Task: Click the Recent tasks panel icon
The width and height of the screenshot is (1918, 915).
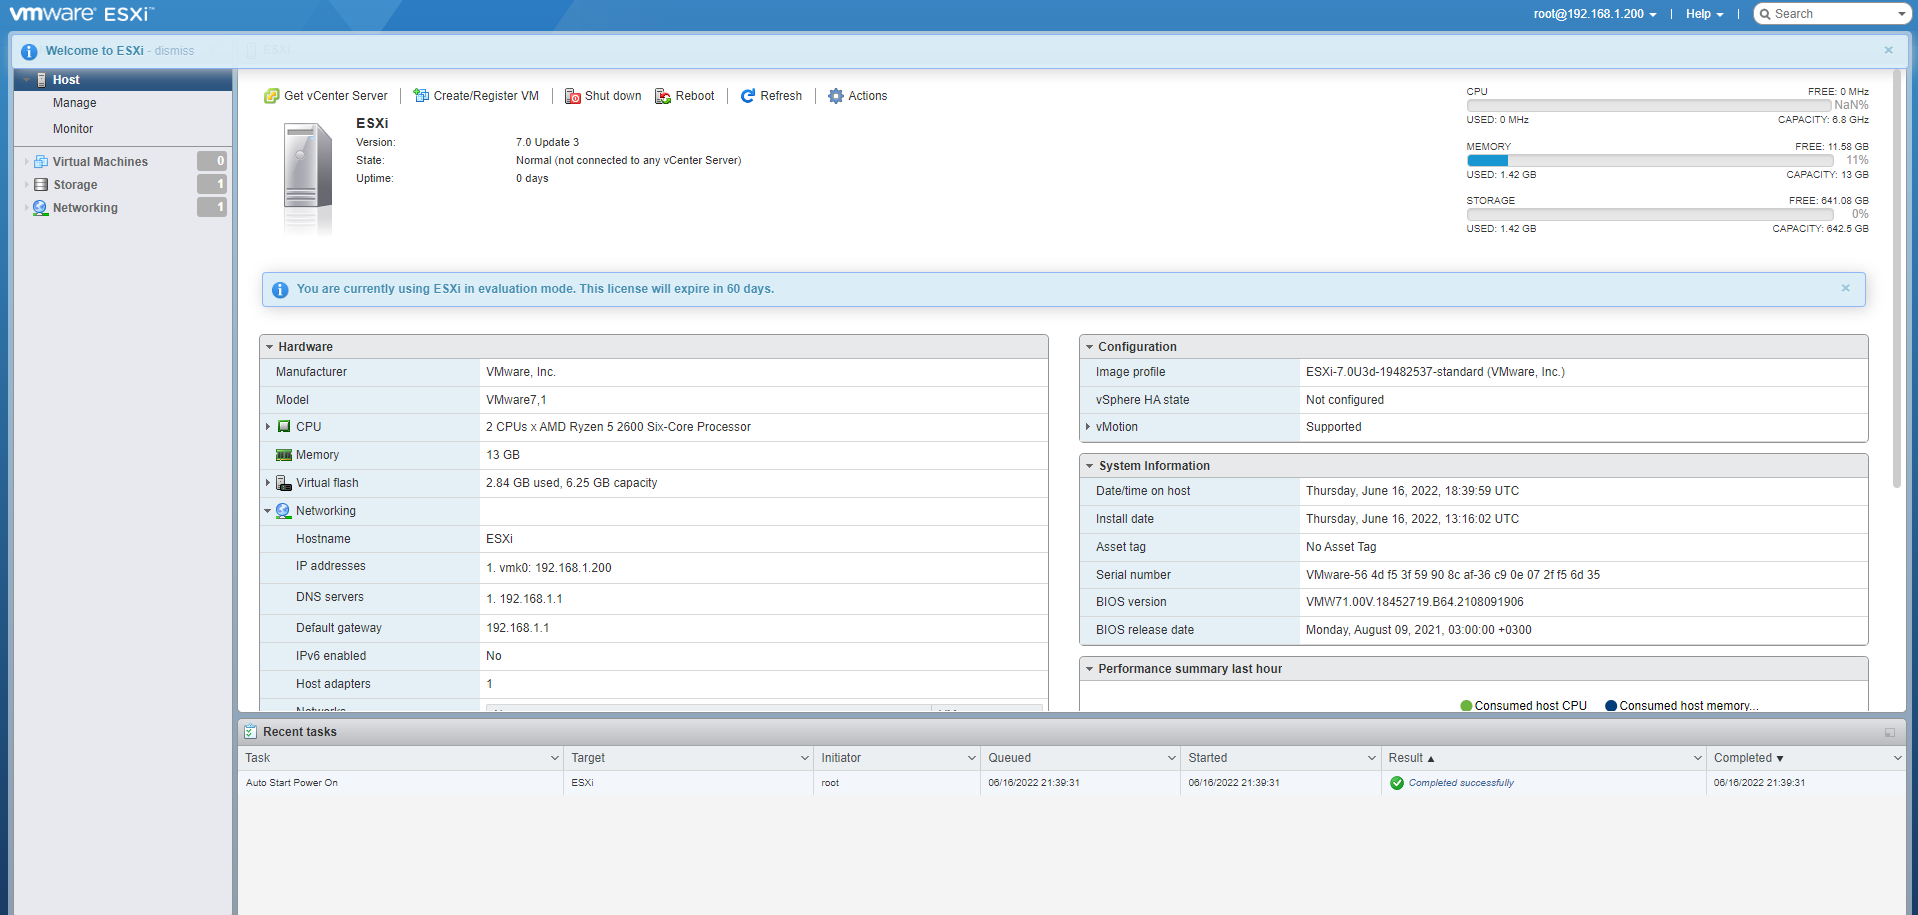Action: tap(250, 732)
